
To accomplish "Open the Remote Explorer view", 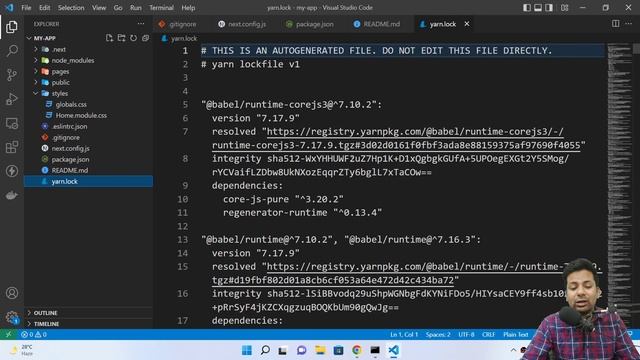I will 12,123.
